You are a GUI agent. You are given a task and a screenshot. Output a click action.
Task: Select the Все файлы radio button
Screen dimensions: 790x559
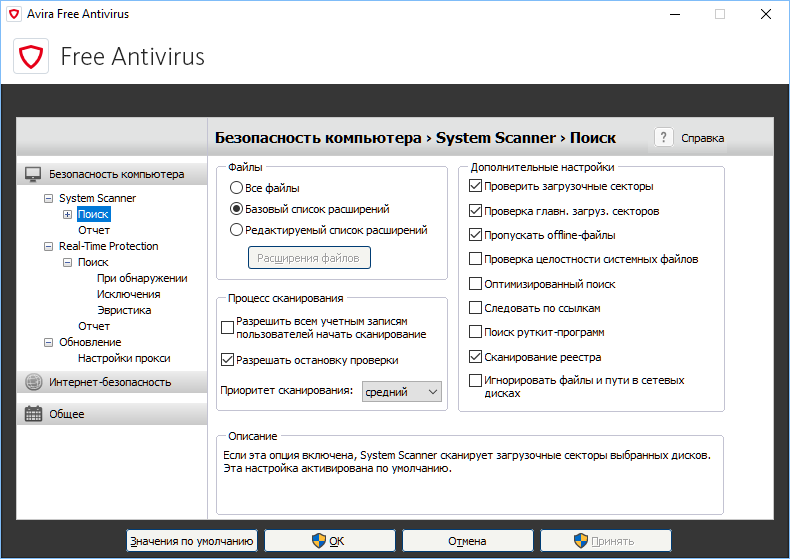tap(236, 188)
